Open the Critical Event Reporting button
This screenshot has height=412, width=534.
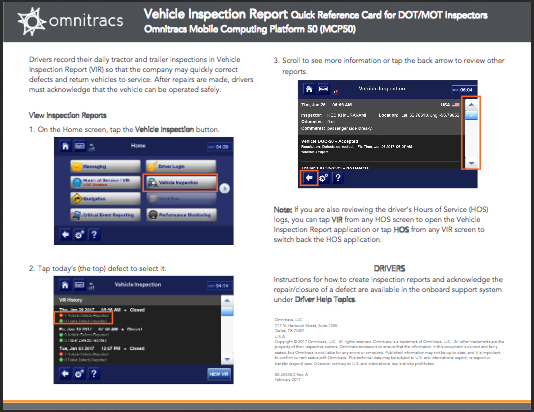[x=105, y=215]
